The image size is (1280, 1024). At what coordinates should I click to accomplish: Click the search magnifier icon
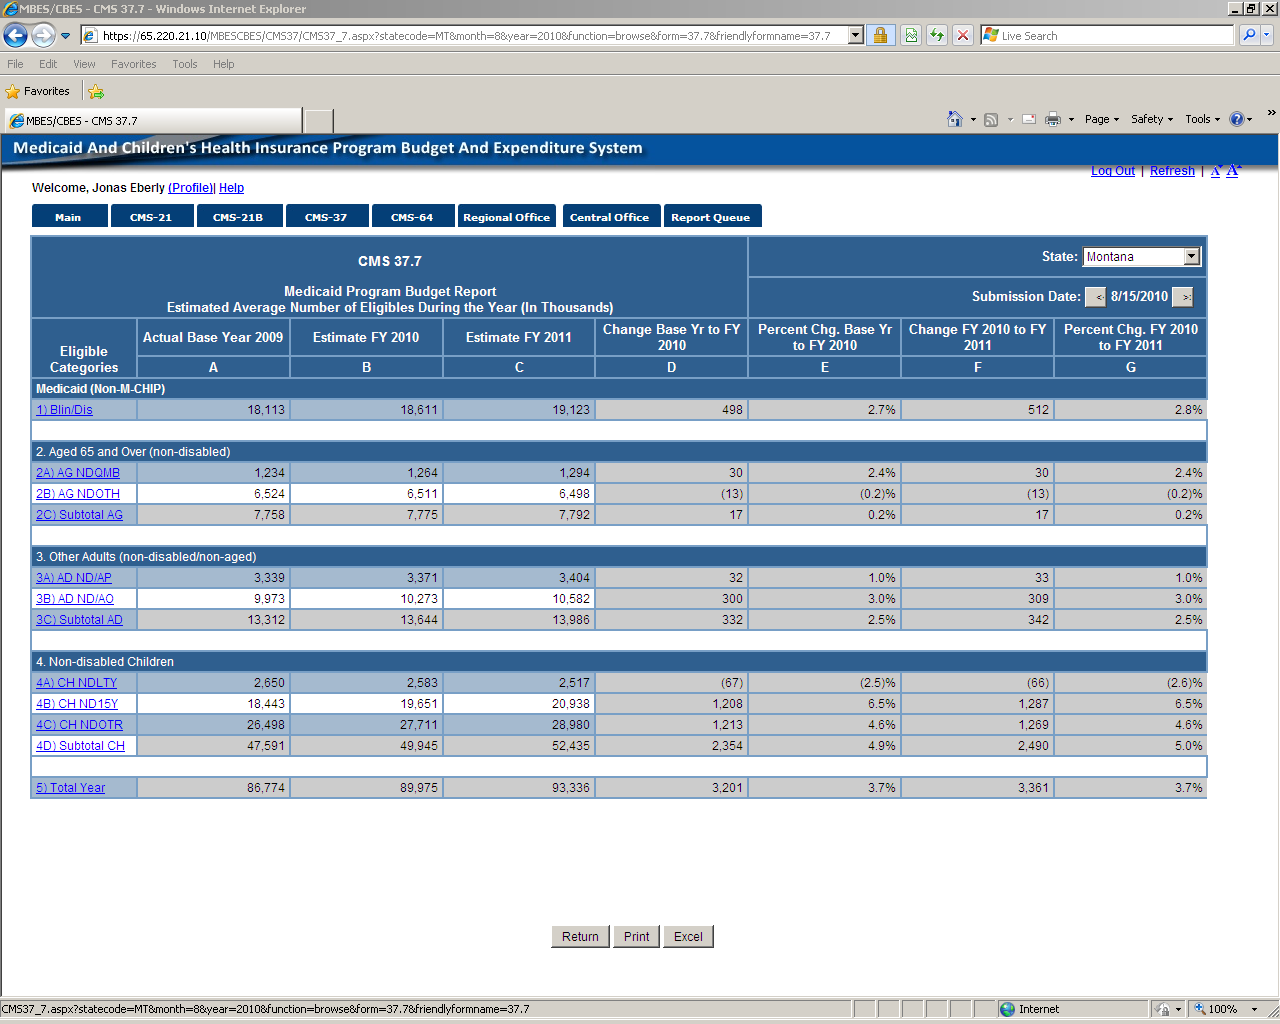tap(1248, 36)
